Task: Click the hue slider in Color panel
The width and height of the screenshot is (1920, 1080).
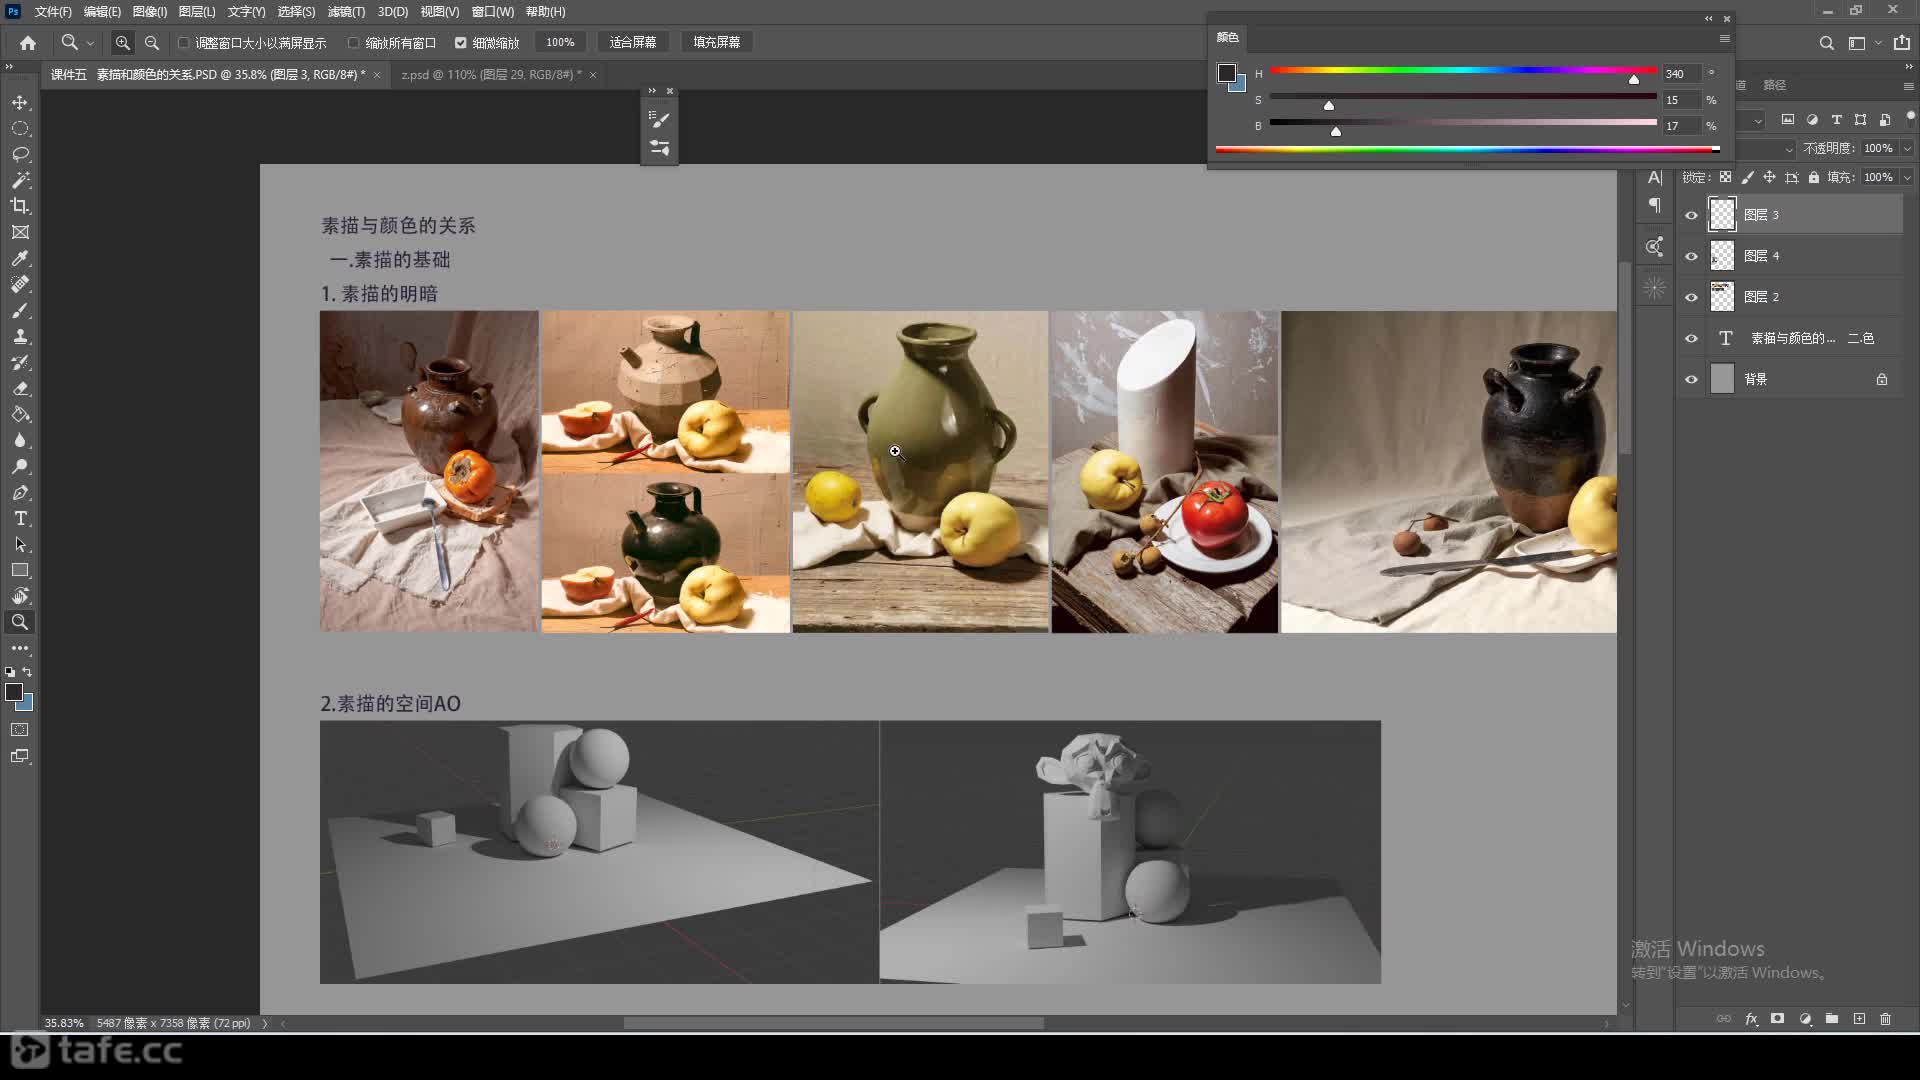Action: coord(1462,71)
